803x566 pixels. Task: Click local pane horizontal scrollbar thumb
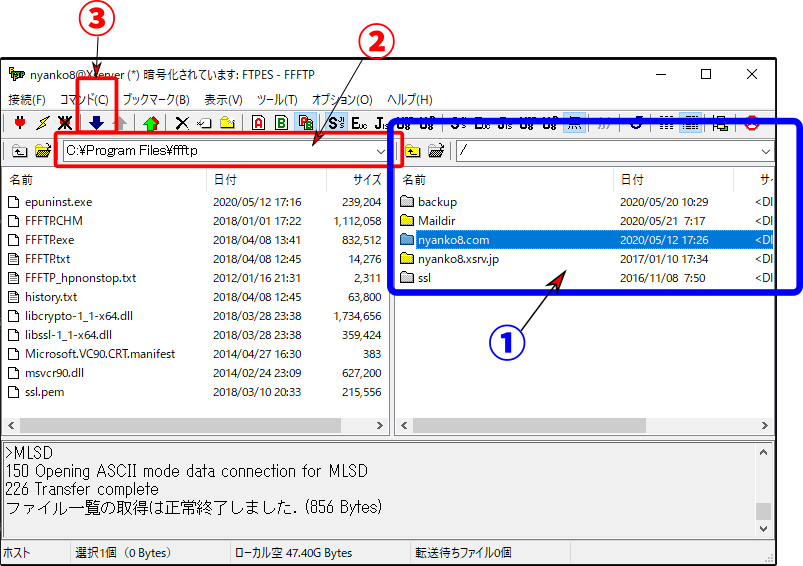[180, 425]
